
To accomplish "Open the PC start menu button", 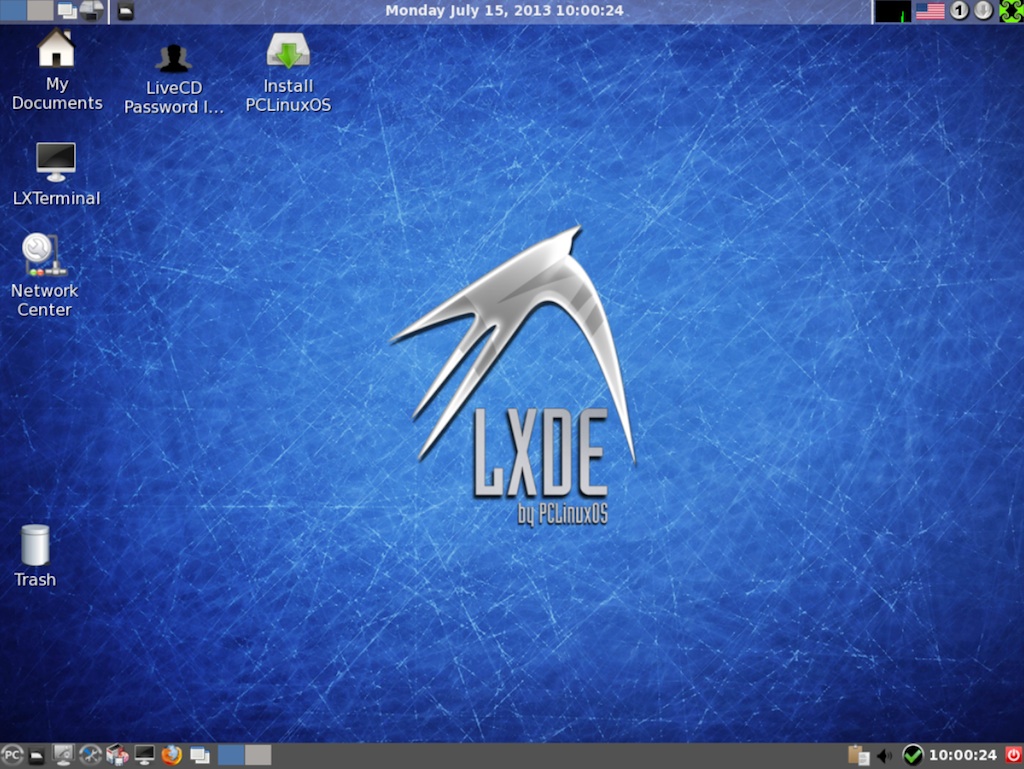I will coord(12,755).
